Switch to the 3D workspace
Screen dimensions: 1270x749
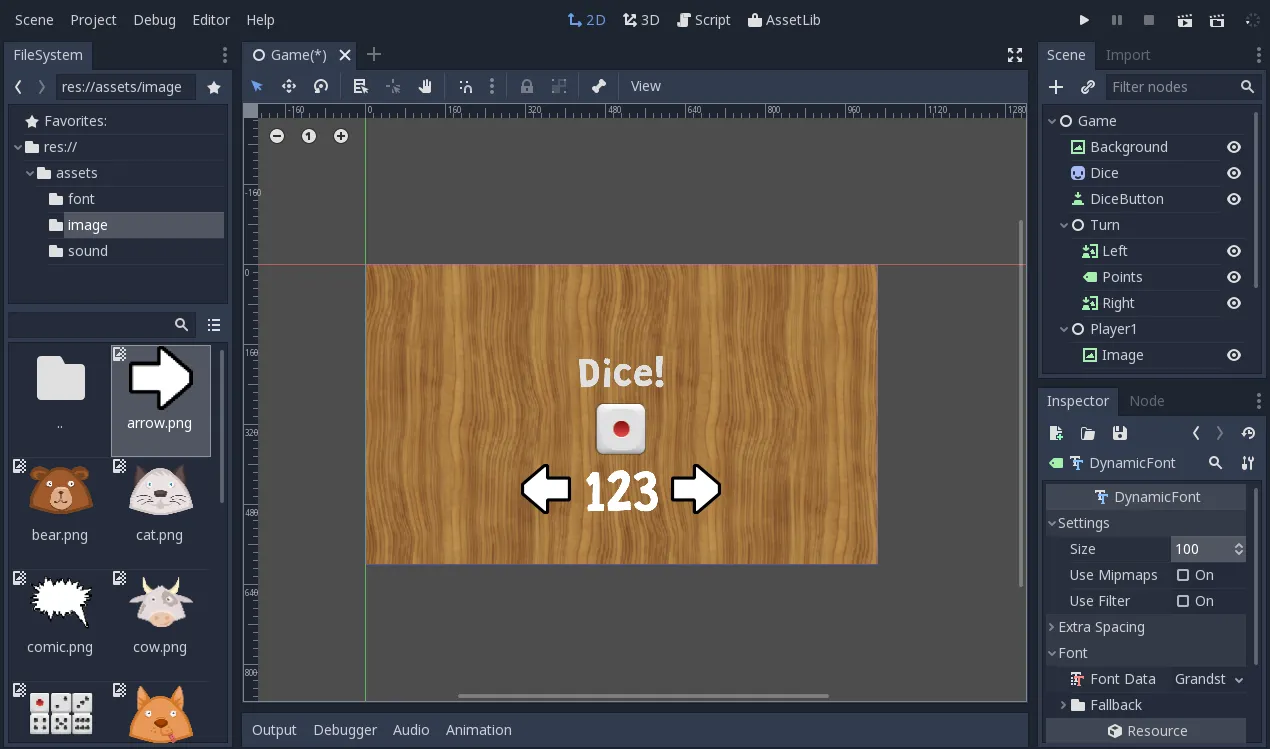click(x=641, y=20)
